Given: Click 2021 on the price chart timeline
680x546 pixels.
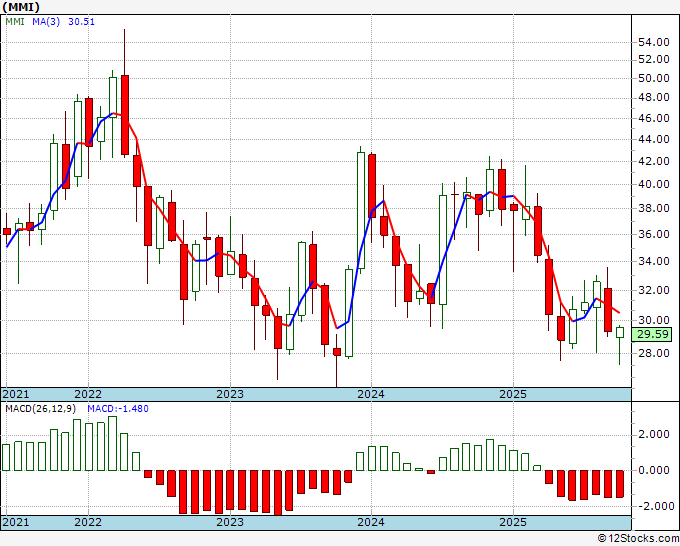Looking at the screenshot, I should (16, 394).
